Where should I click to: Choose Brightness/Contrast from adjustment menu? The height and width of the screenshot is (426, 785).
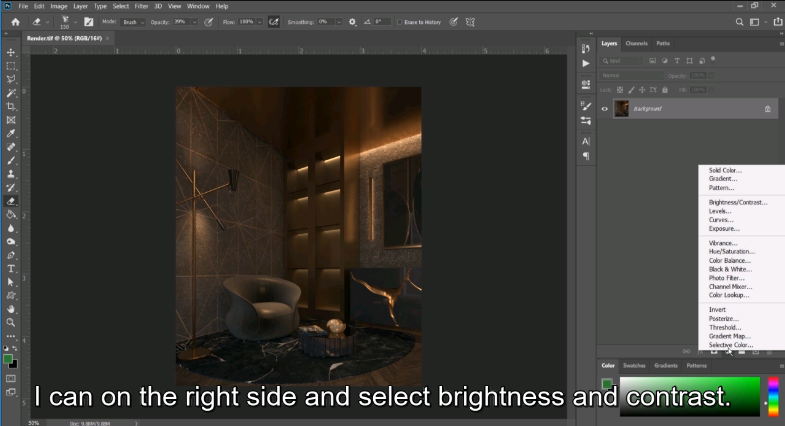737,202
